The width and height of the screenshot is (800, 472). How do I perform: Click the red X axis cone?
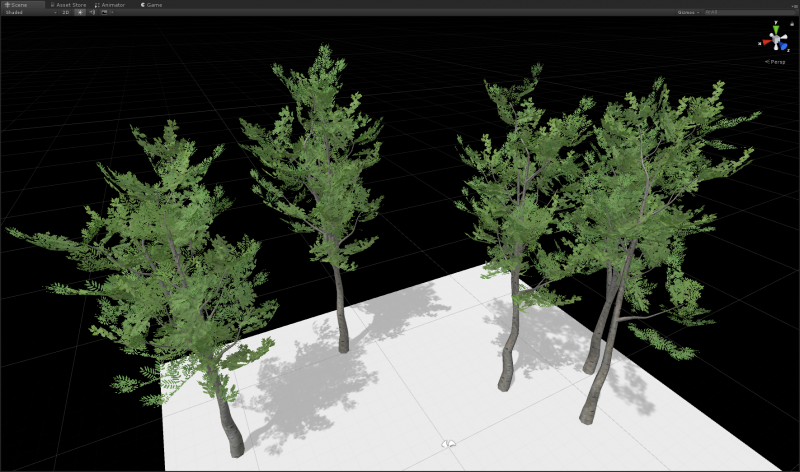(x=765, y=43)
